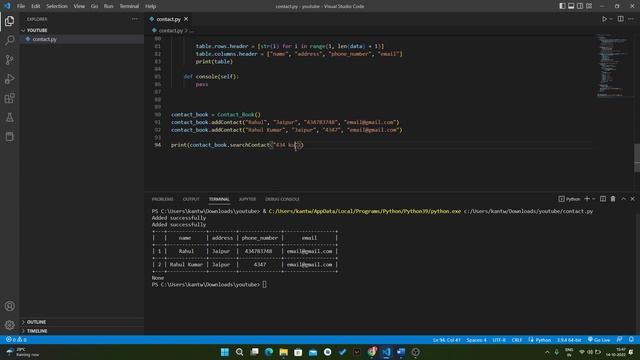
Task: Select the TERMINAL panel tab
Action: pos(219,199)
